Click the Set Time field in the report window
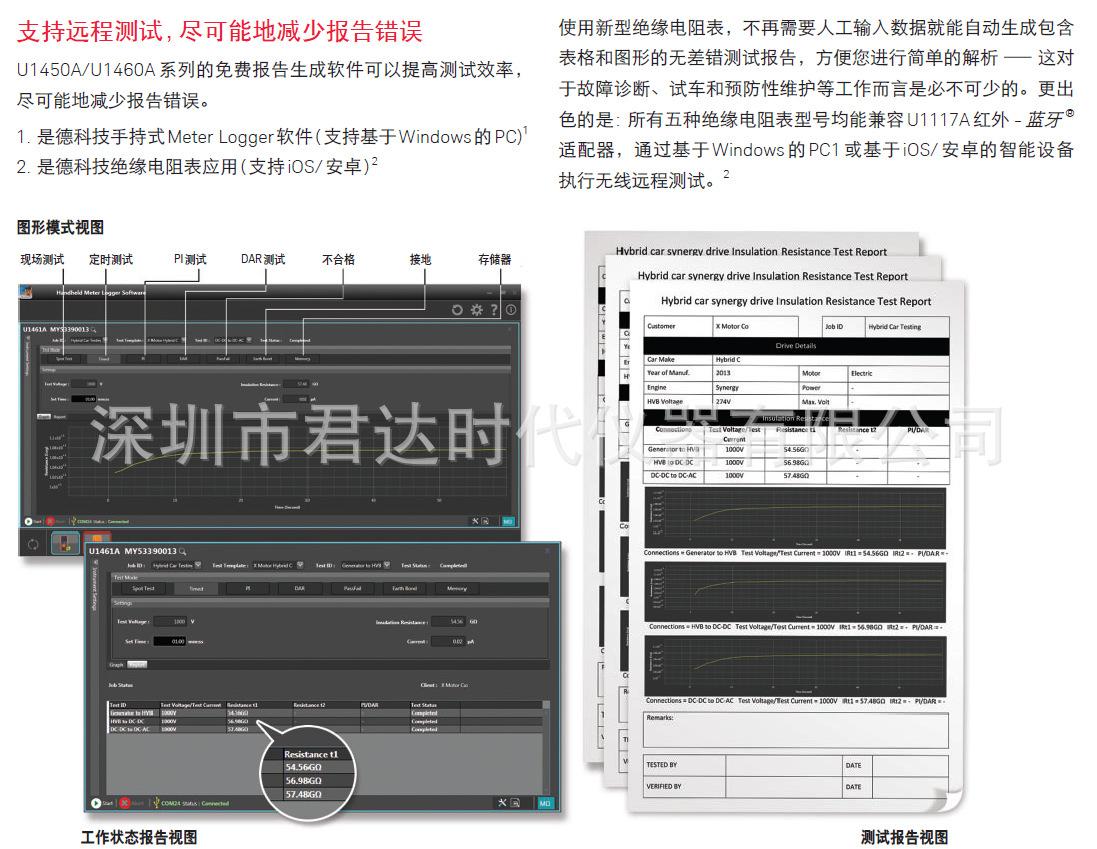This screenshot has width=1097, height=849. (171, 641)
